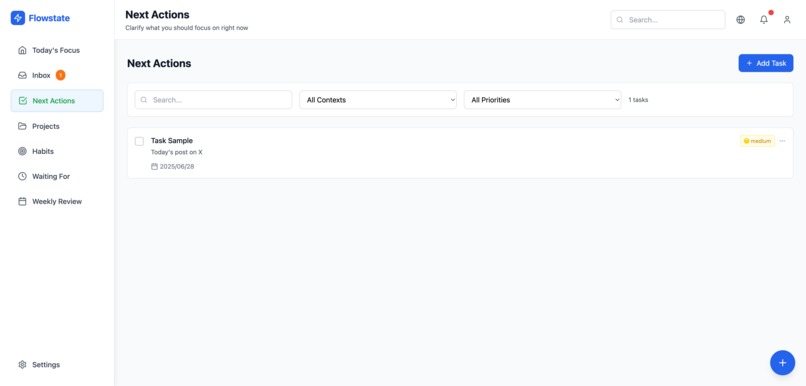This screenshot has height=386, width=806.
Task: Open the Habits section
Action: (57, 151)
